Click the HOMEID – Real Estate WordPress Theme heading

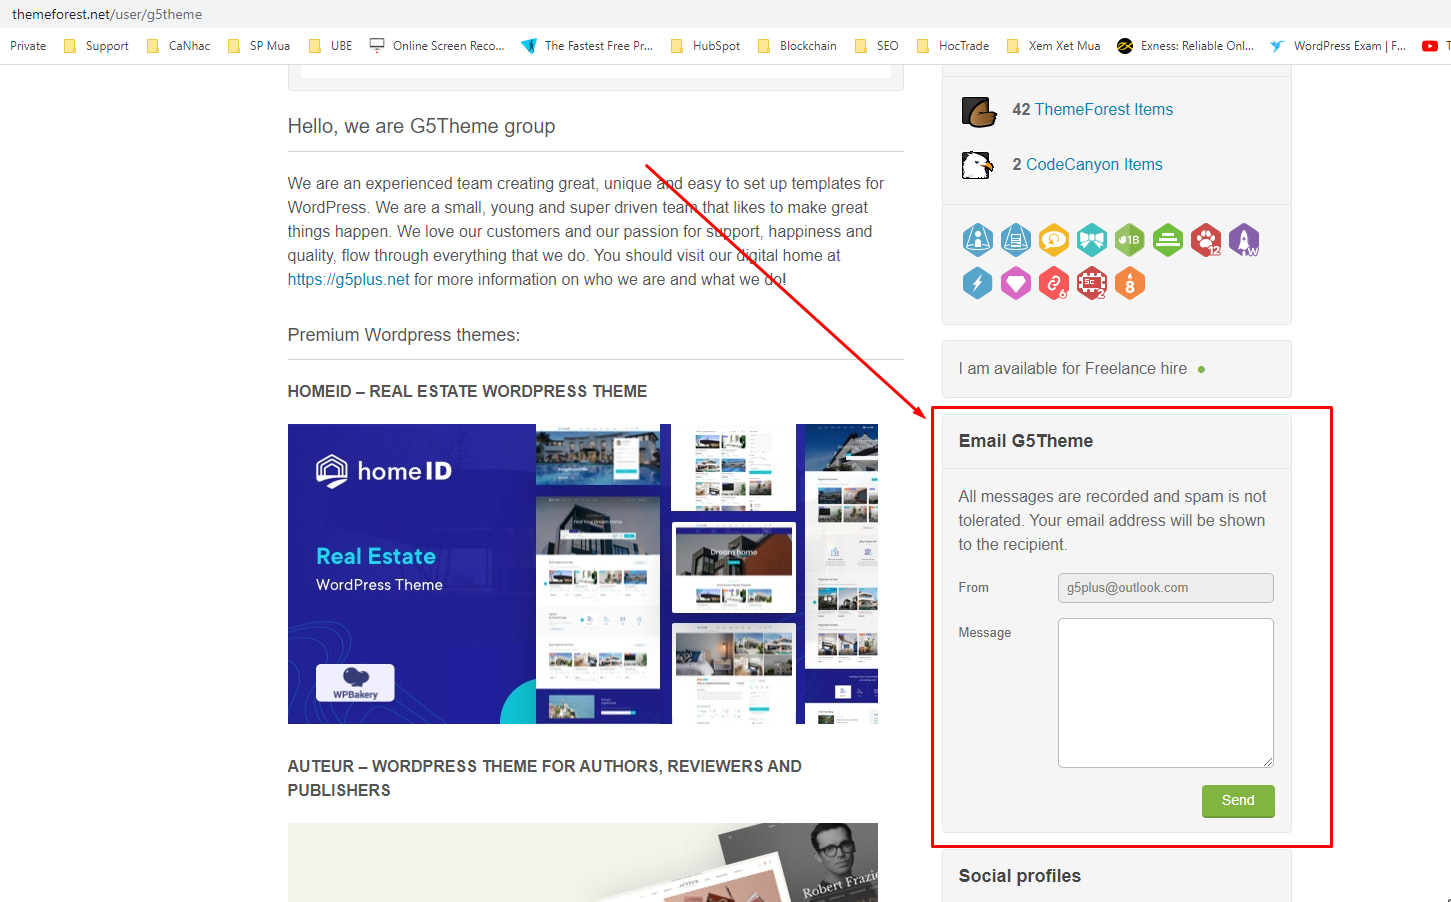(467, 392)
